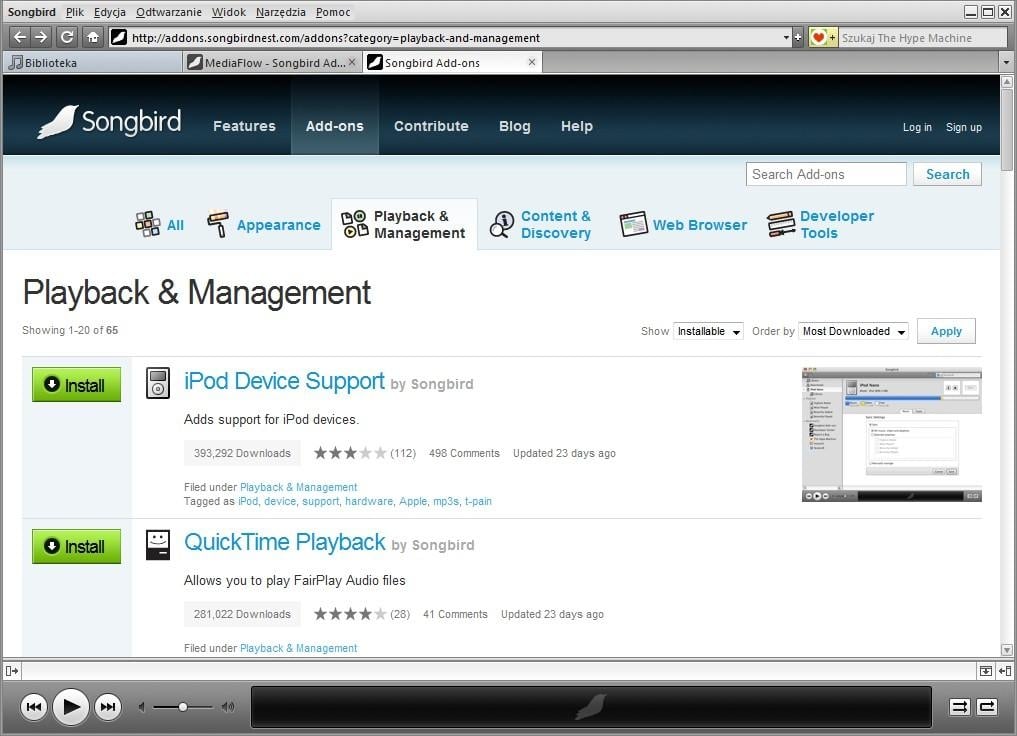Click the browser back arrow button

(x=19, y=37)
